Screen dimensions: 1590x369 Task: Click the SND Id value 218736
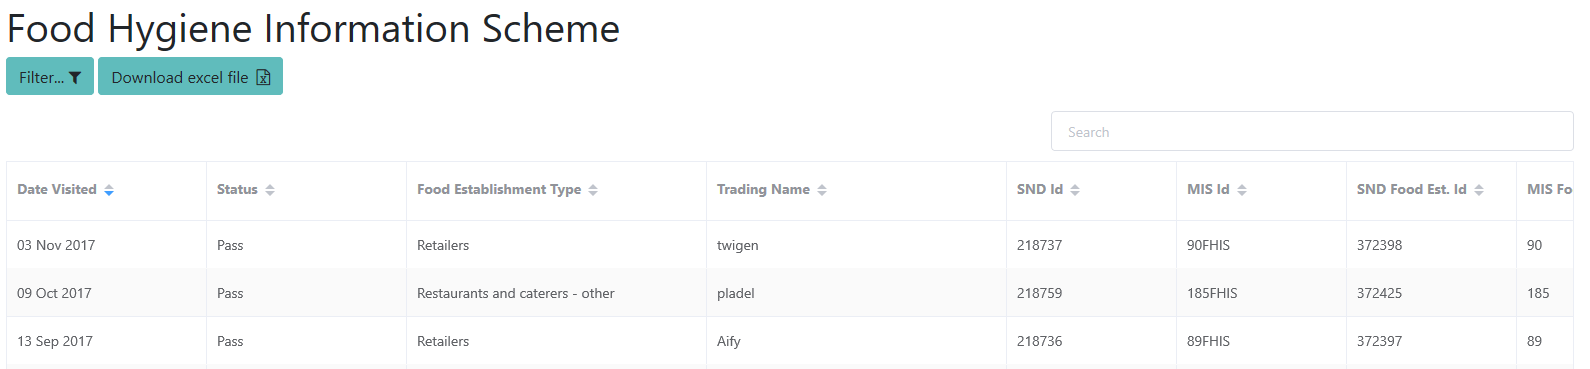click(x=1039, y=341)
